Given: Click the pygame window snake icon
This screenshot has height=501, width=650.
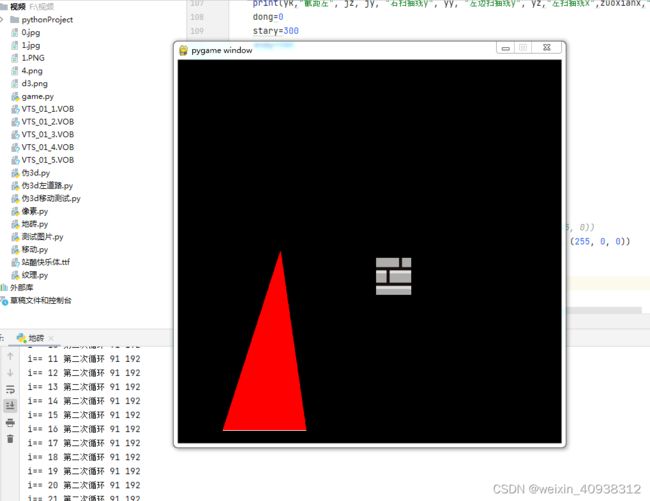Looking at the screenshot, I should (x=183, y=51).
